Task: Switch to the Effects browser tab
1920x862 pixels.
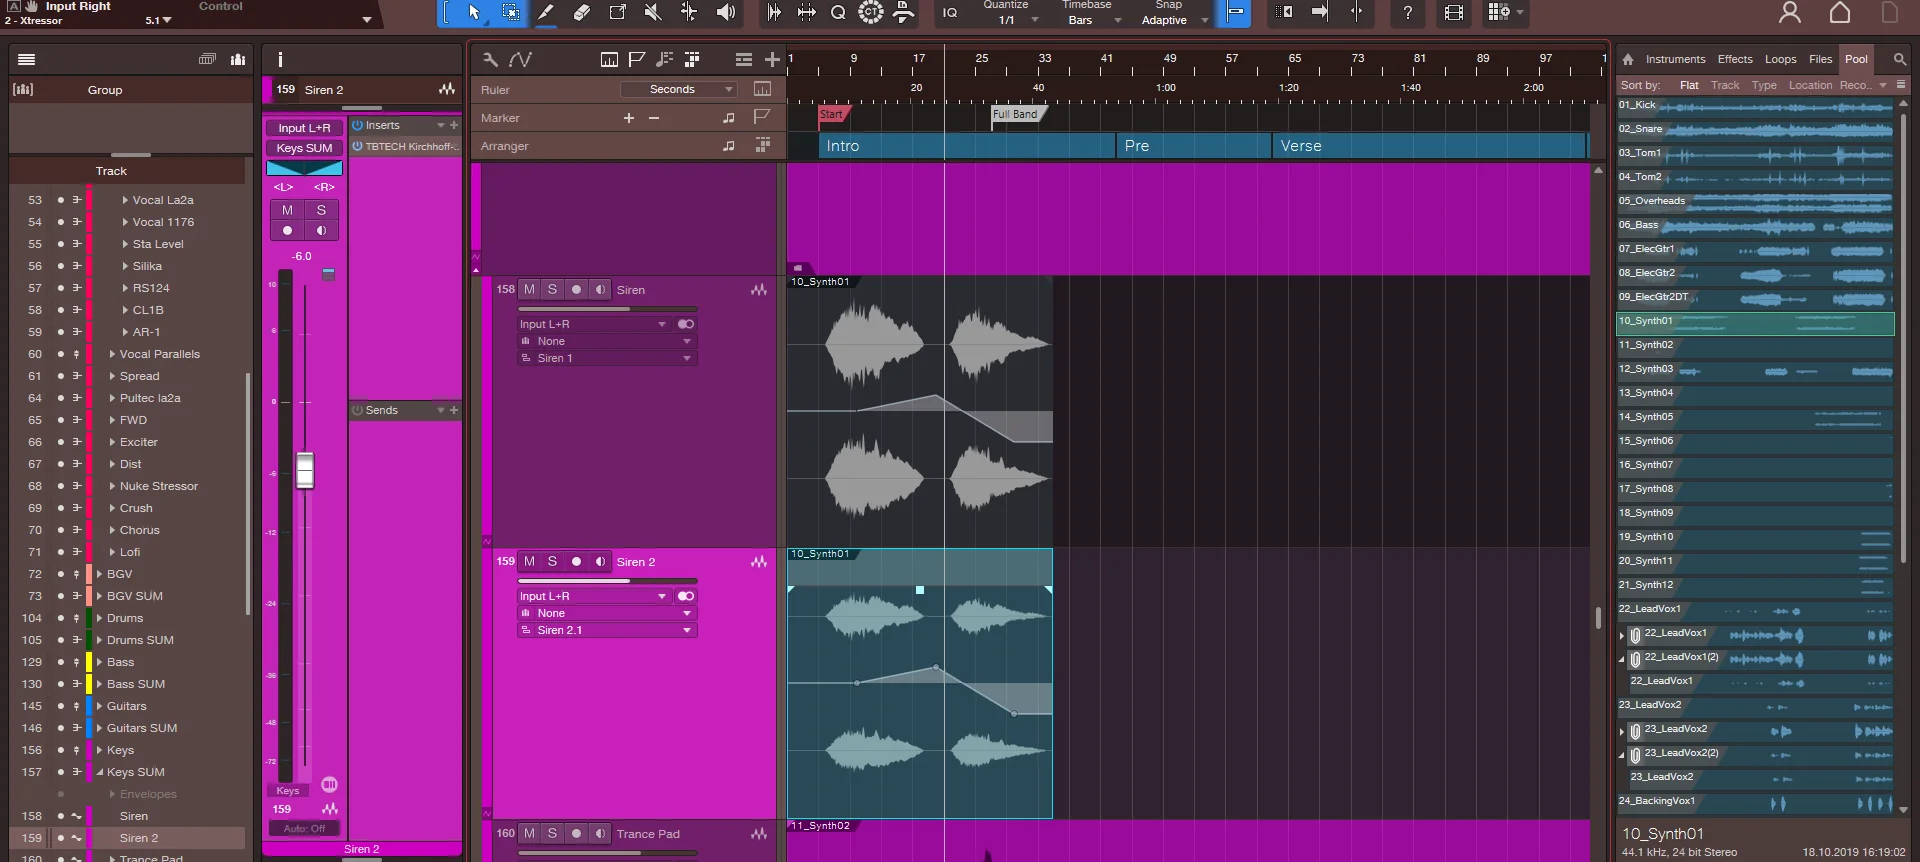Action: [x=1735, y=59]
